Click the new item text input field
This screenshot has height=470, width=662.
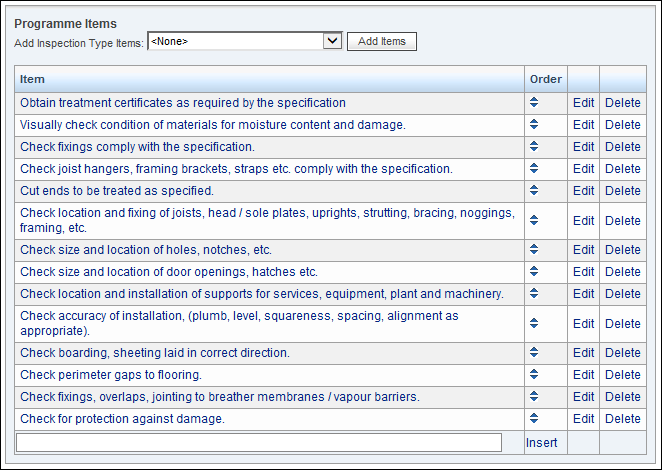tap(259, 443)
